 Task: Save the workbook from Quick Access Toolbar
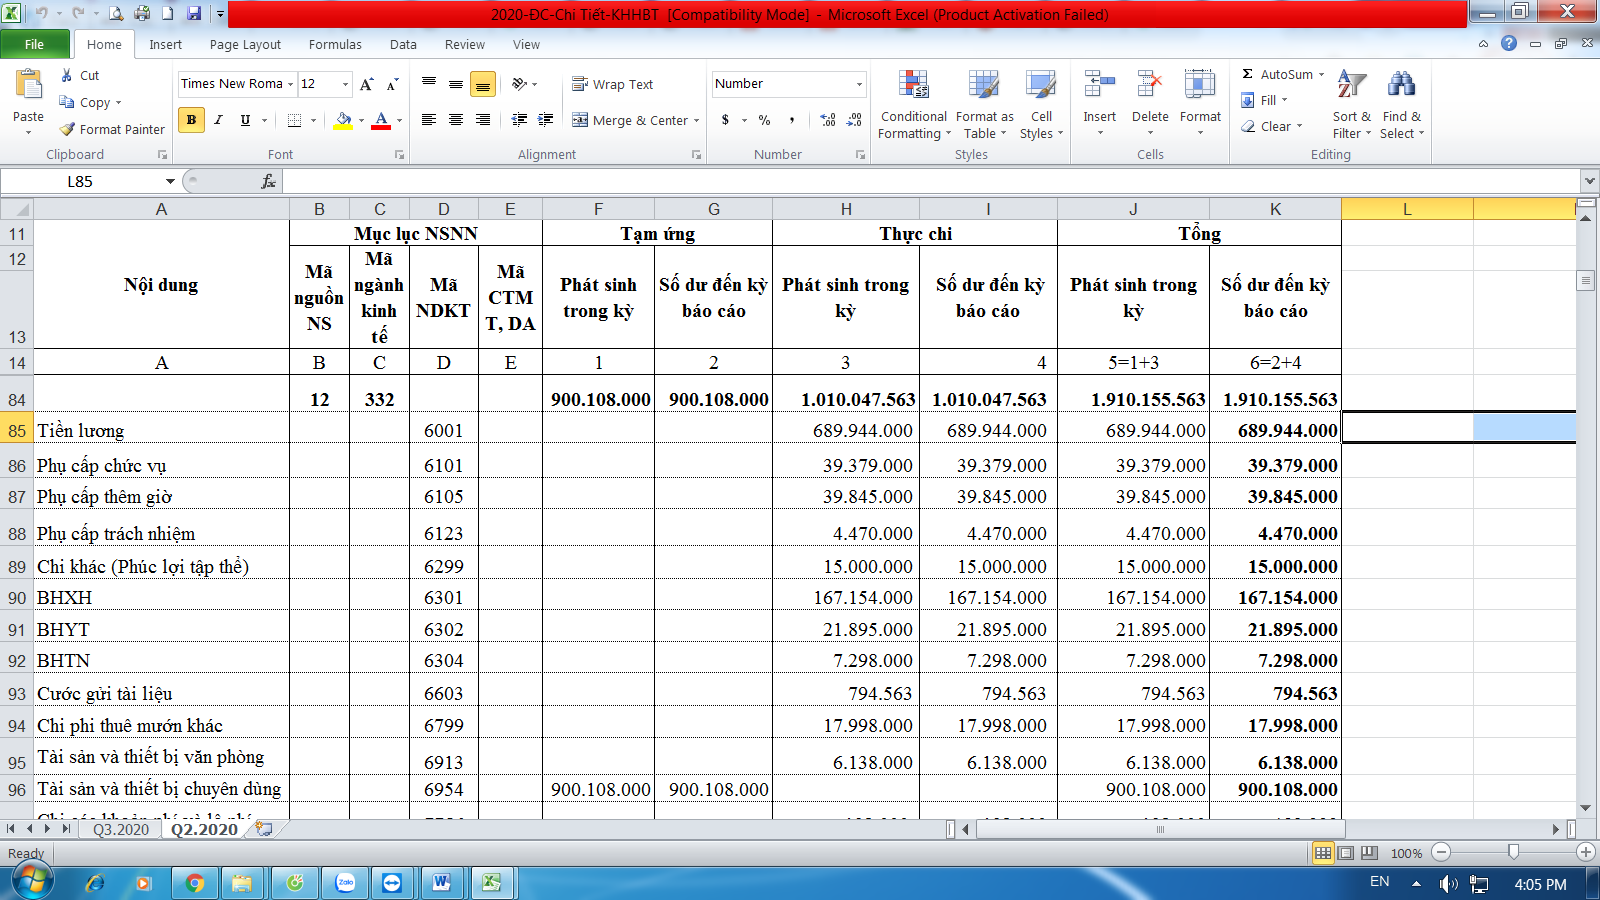pyautogui.click(x=194, y=13)
